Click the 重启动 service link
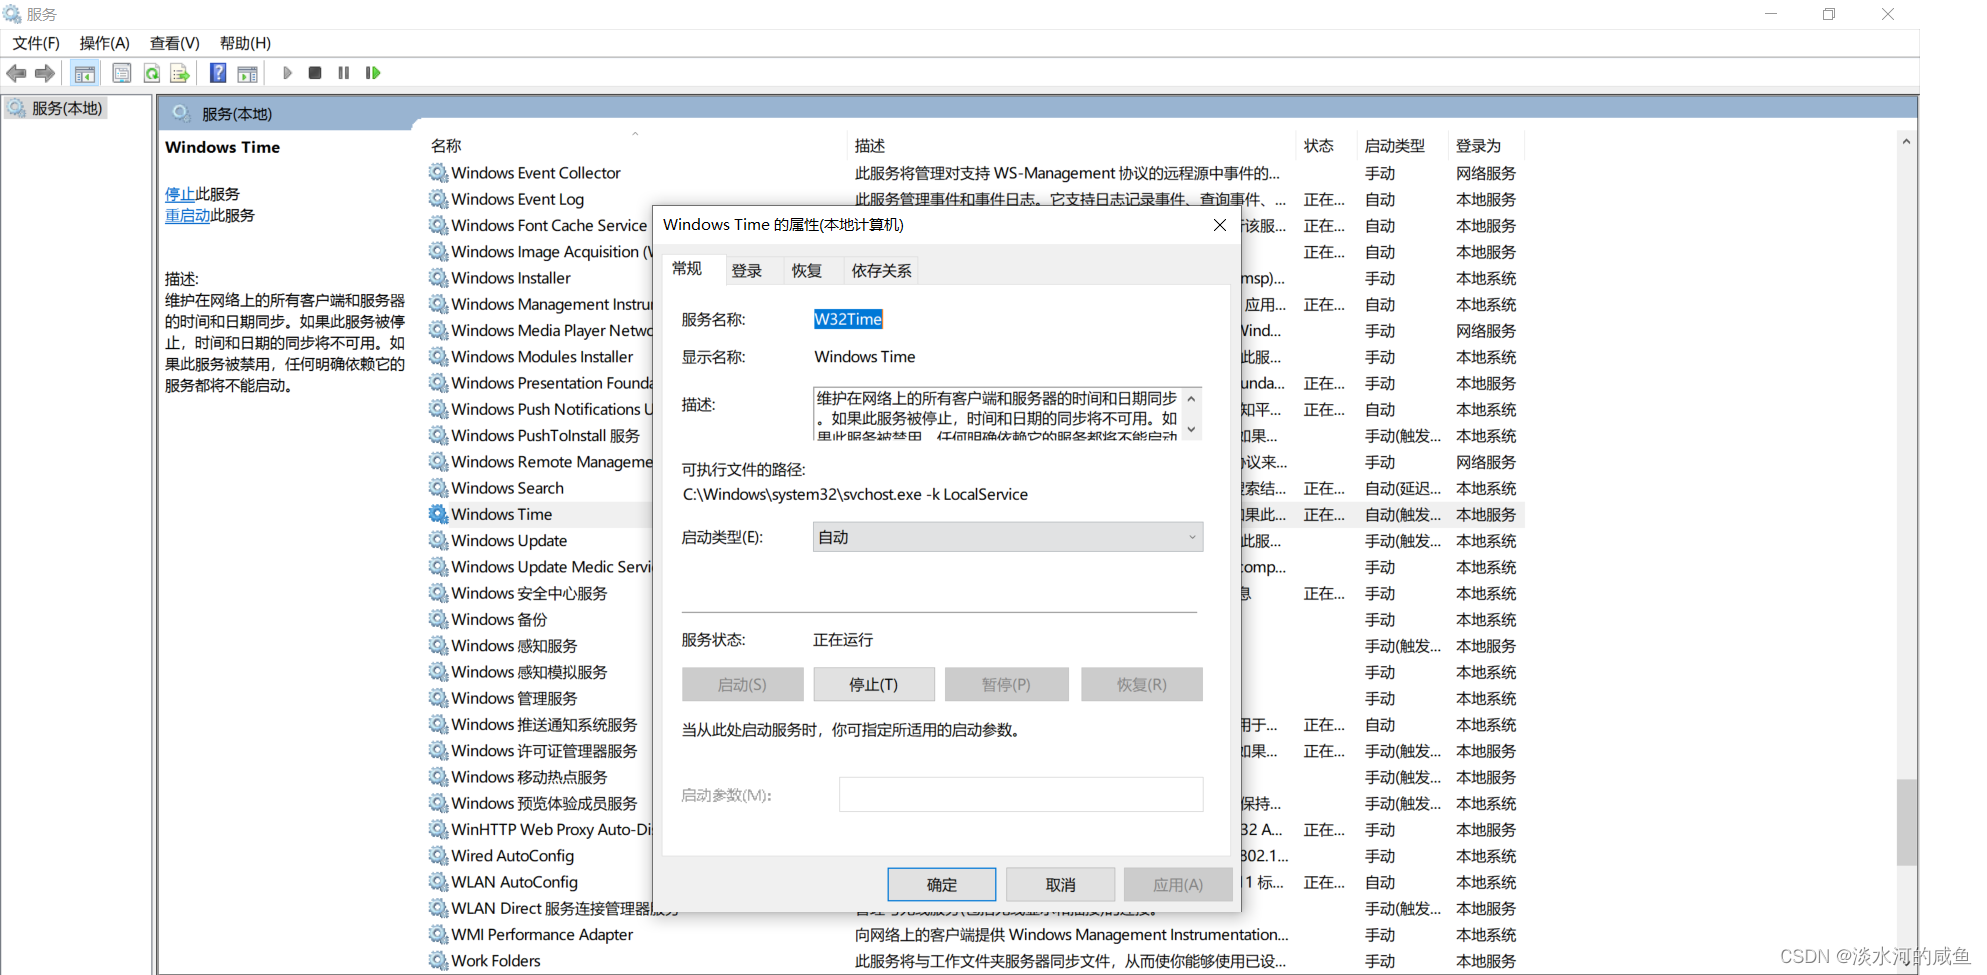Screen dimensions: 1987x975 click(188, 215)
